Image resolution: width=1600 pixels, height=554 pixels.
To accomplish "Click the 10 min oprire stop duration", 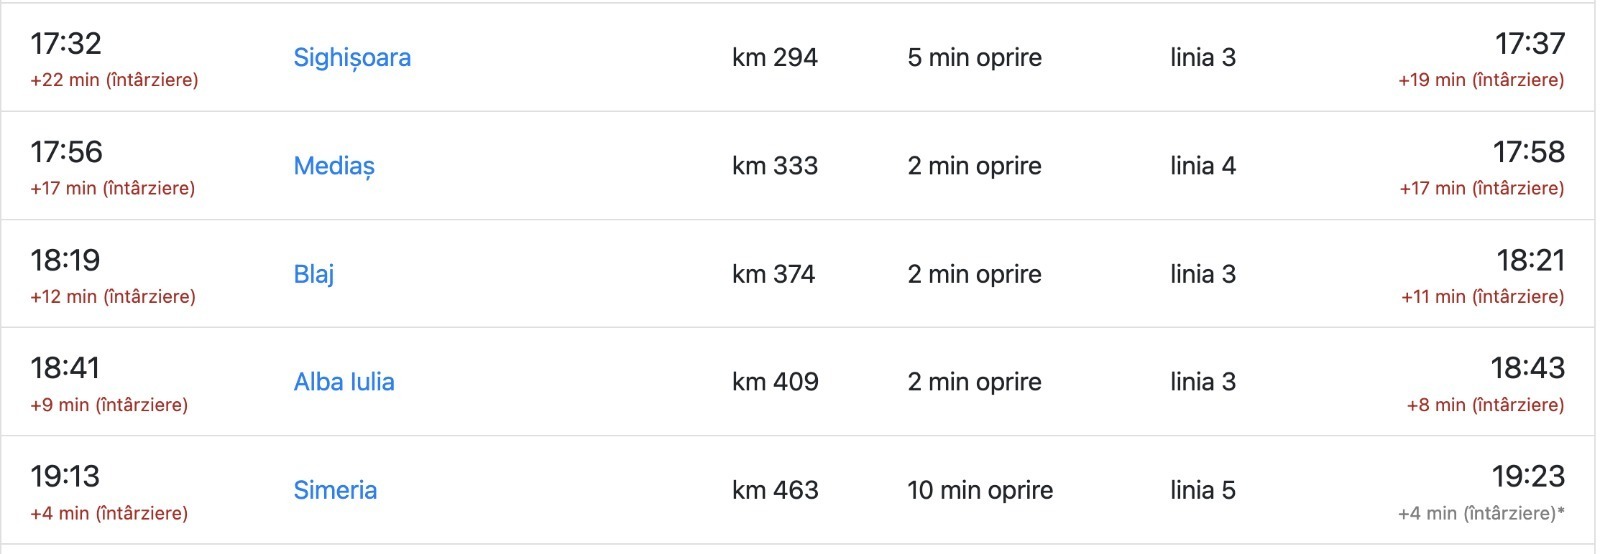I will 980,490.
